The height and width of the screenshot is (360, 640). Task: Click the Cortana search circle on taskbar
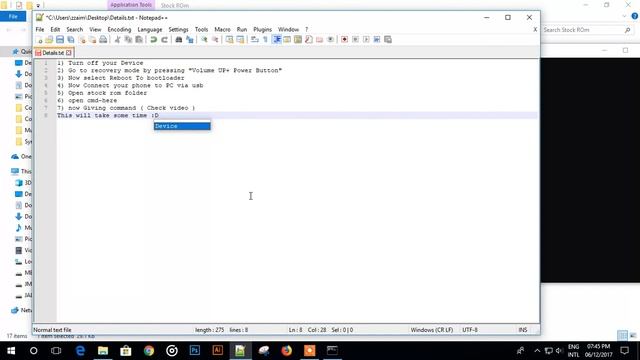33,351
